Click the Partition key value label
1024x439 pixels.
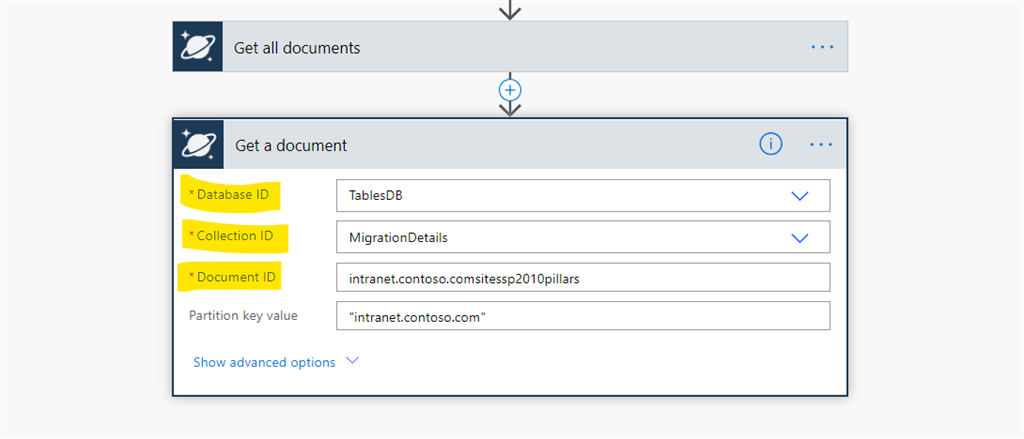pyautogui.click(x=244, y=316)
